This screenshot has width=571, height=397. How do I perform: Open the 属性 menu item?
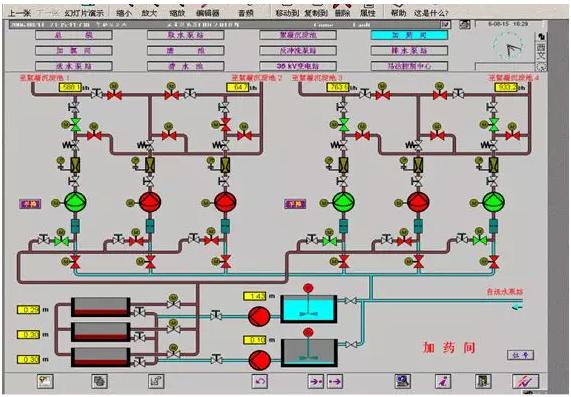click(367, 13)
